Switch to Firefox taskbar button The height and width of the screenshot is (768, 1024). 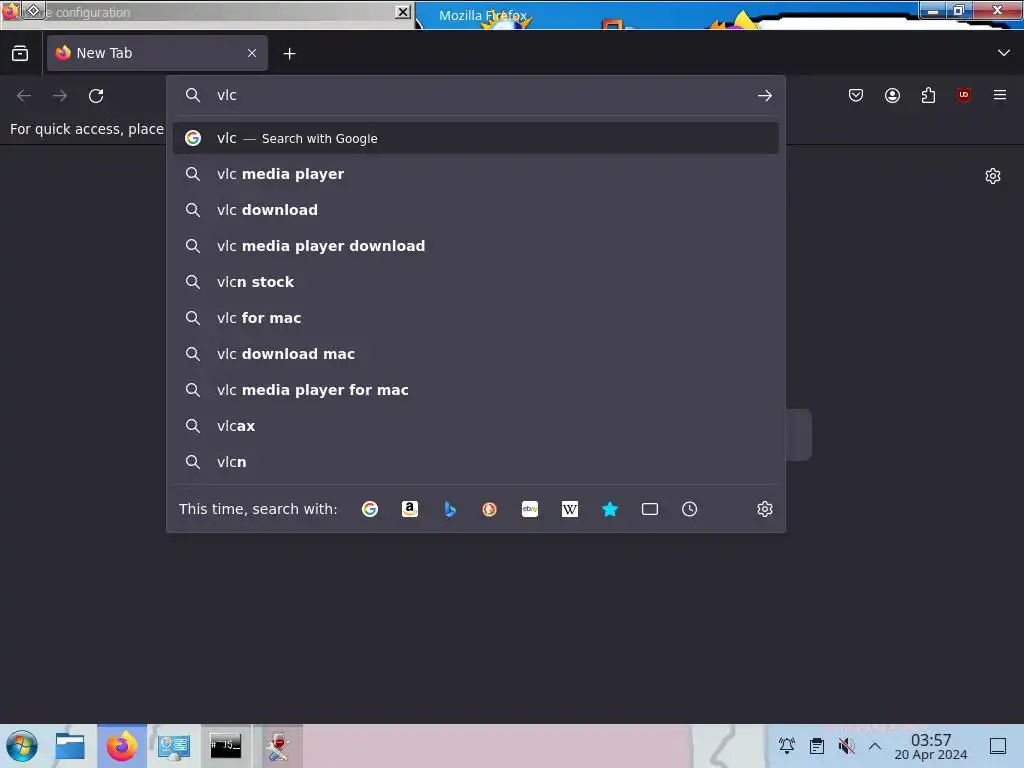click(121, 746)
